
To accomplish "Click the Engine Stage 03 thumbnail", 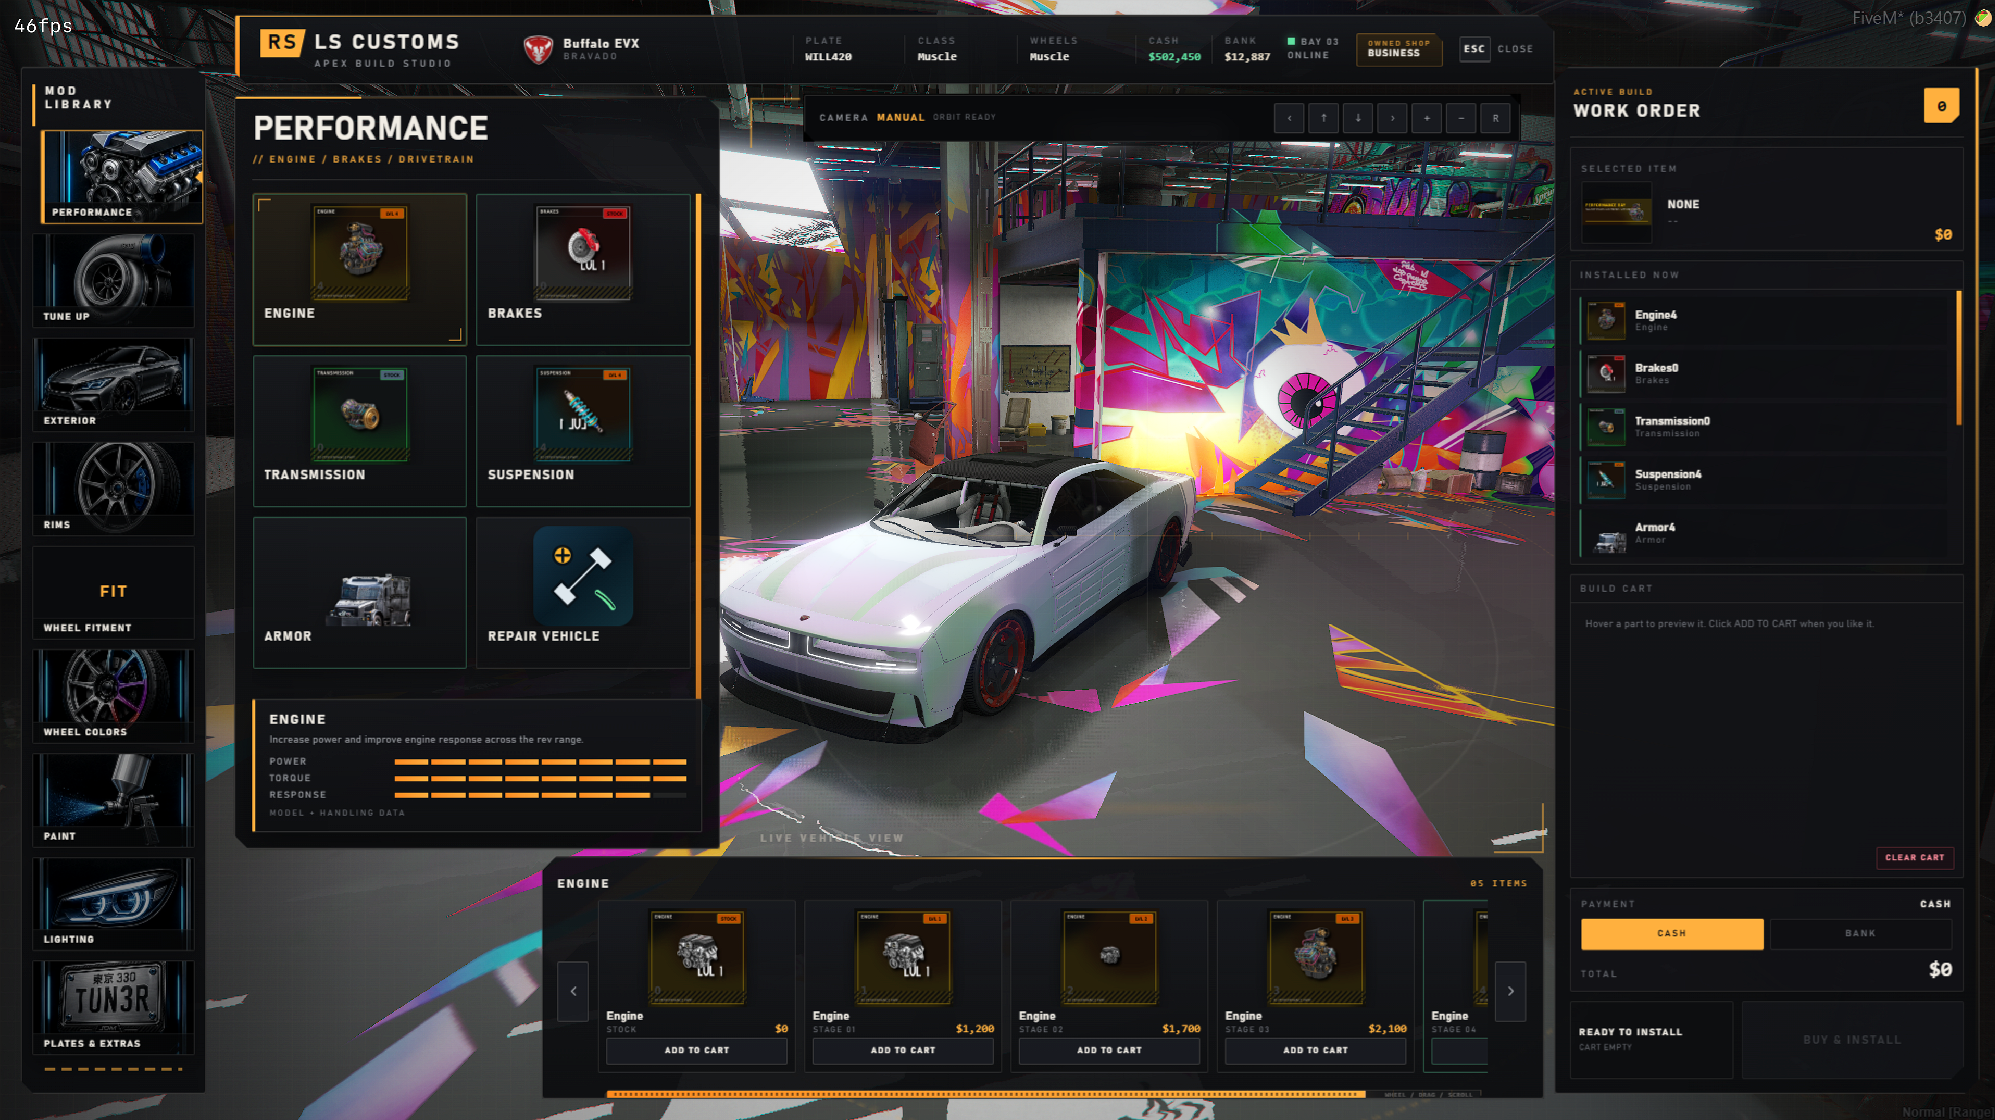I will point(1315,957).
